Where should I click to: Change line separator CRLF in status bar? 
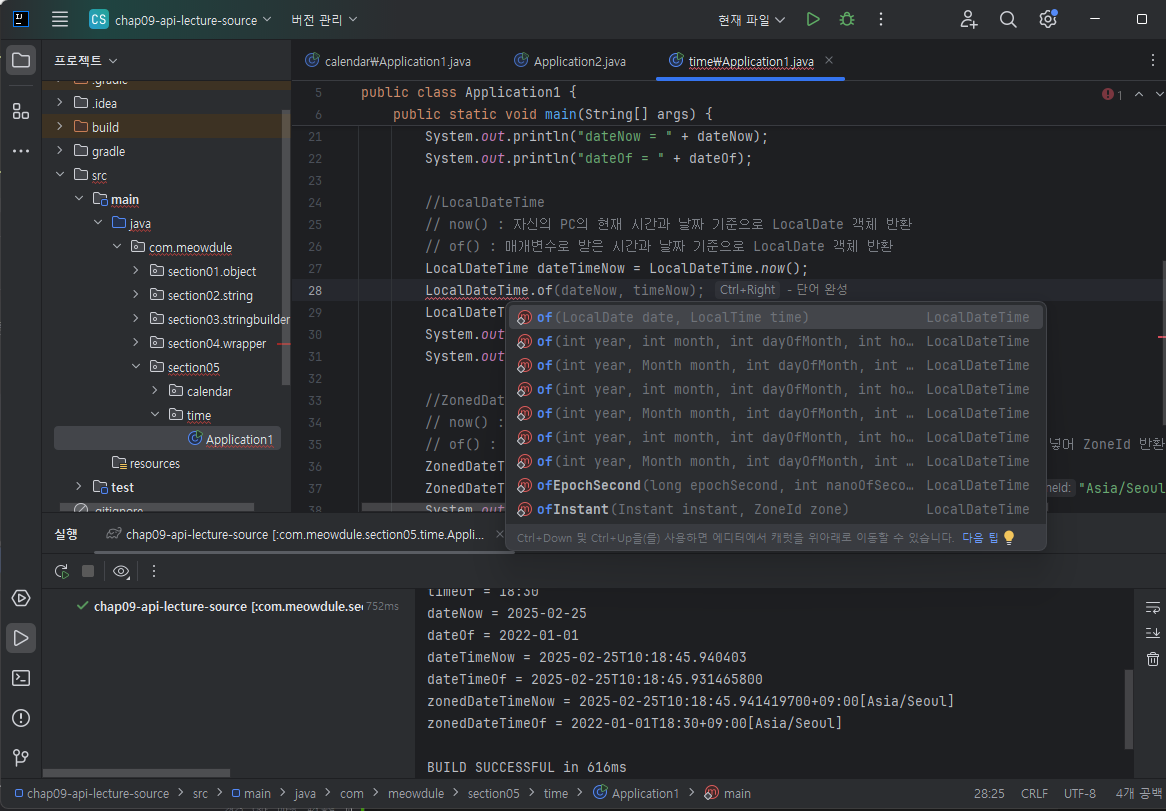pos(1034,793)
